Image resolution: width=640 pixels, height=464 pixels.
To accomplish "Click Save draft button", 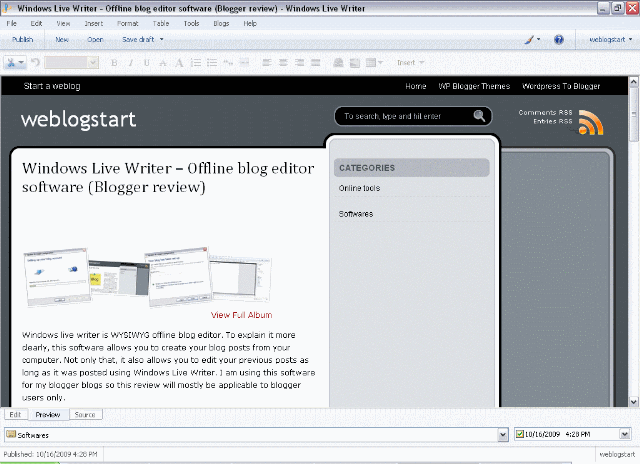I will coord(138,40).
